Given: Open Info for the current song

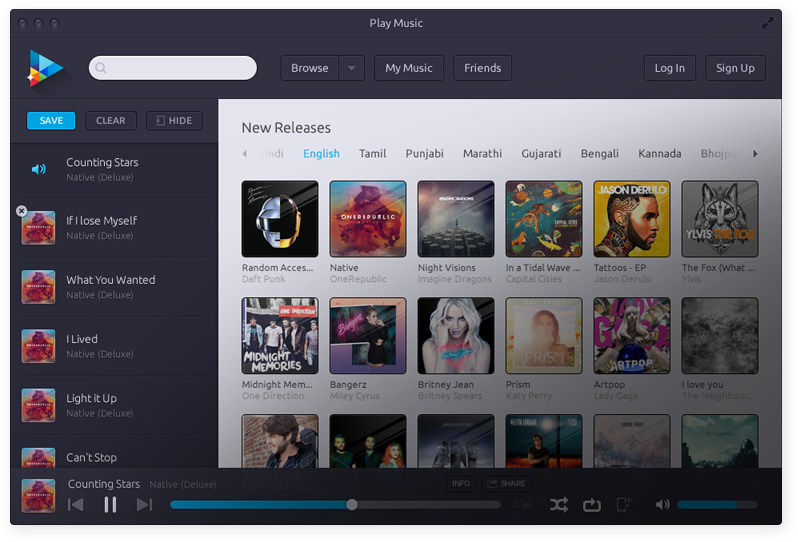Looking at the screenshot, I should click(x=461, y=483).
